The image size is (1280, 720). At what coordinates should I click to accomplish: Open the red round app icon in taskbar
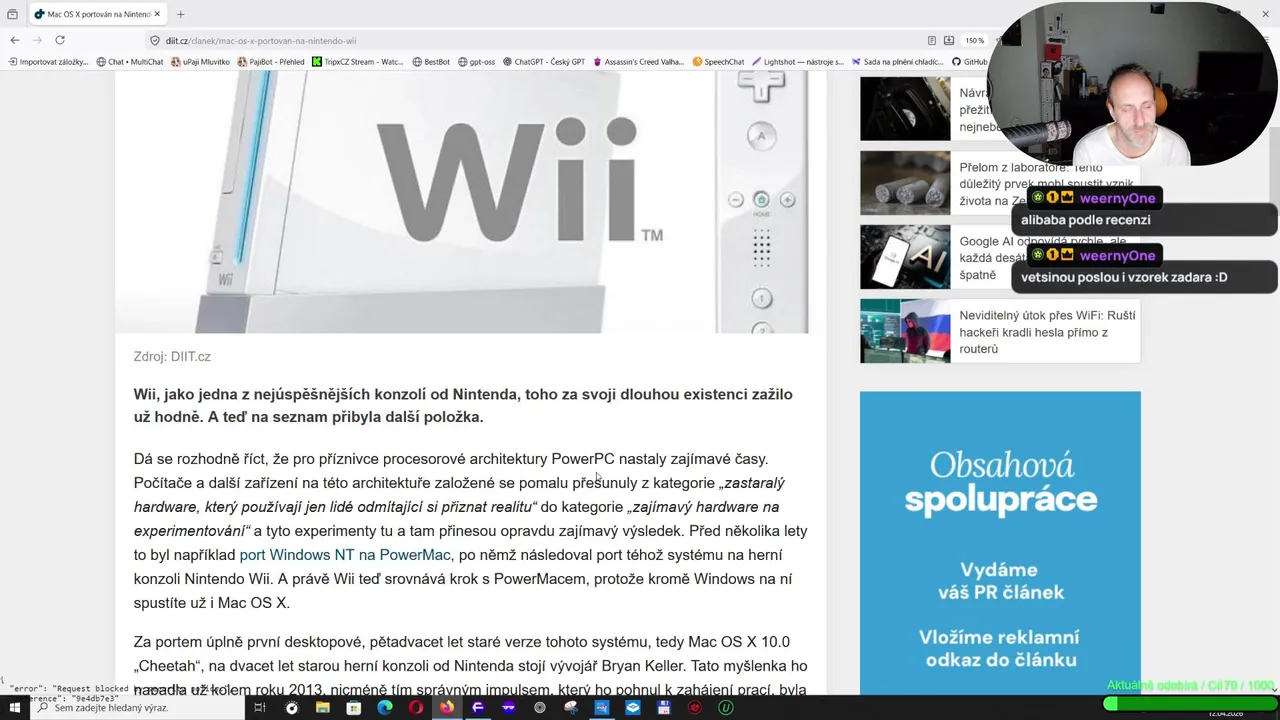pyautogui.click(x=694, y=708)
